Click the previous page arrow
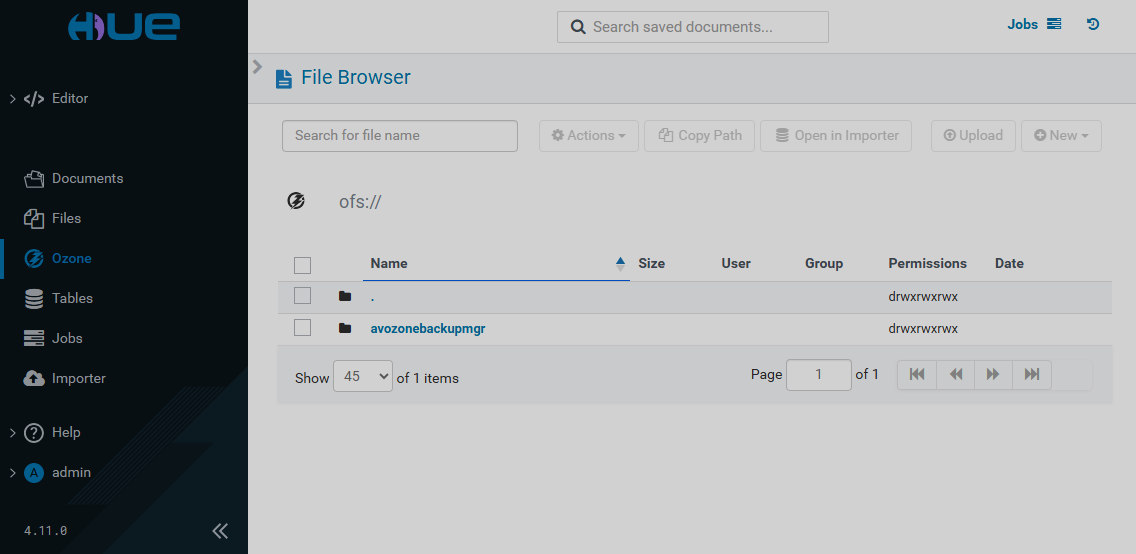 click(956, 374)
